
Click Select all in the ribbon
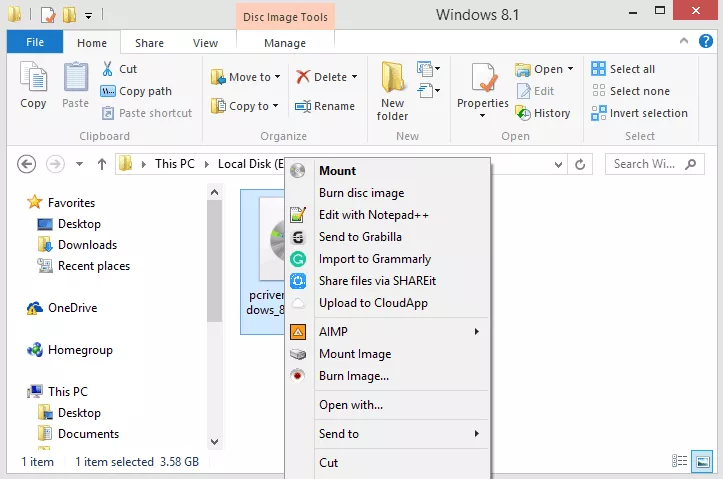point(623,69)
